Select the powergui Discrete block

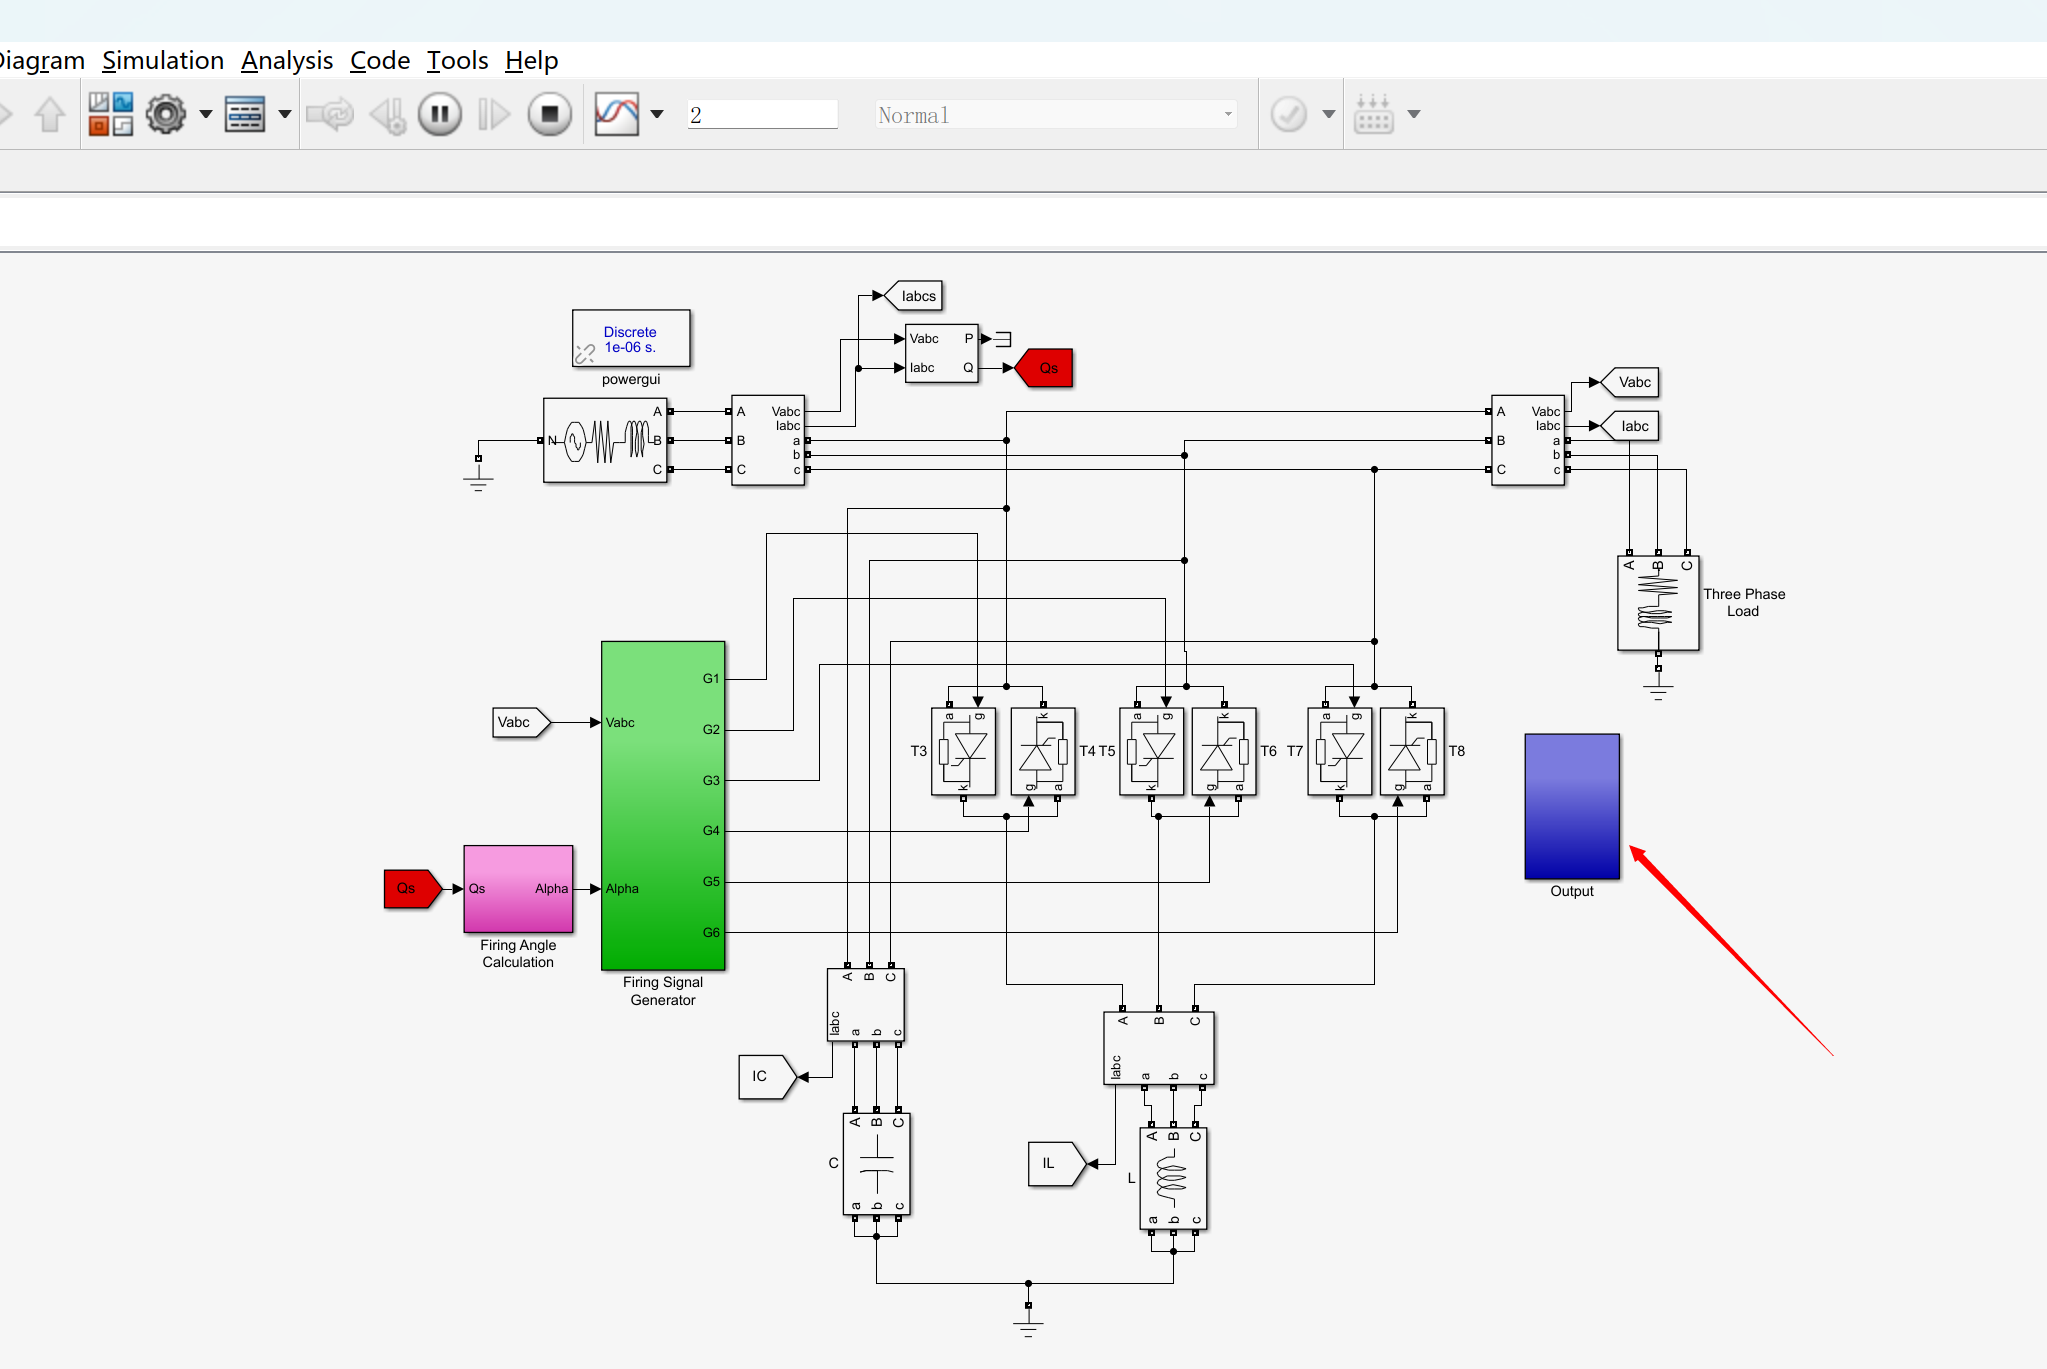point(631,339)
